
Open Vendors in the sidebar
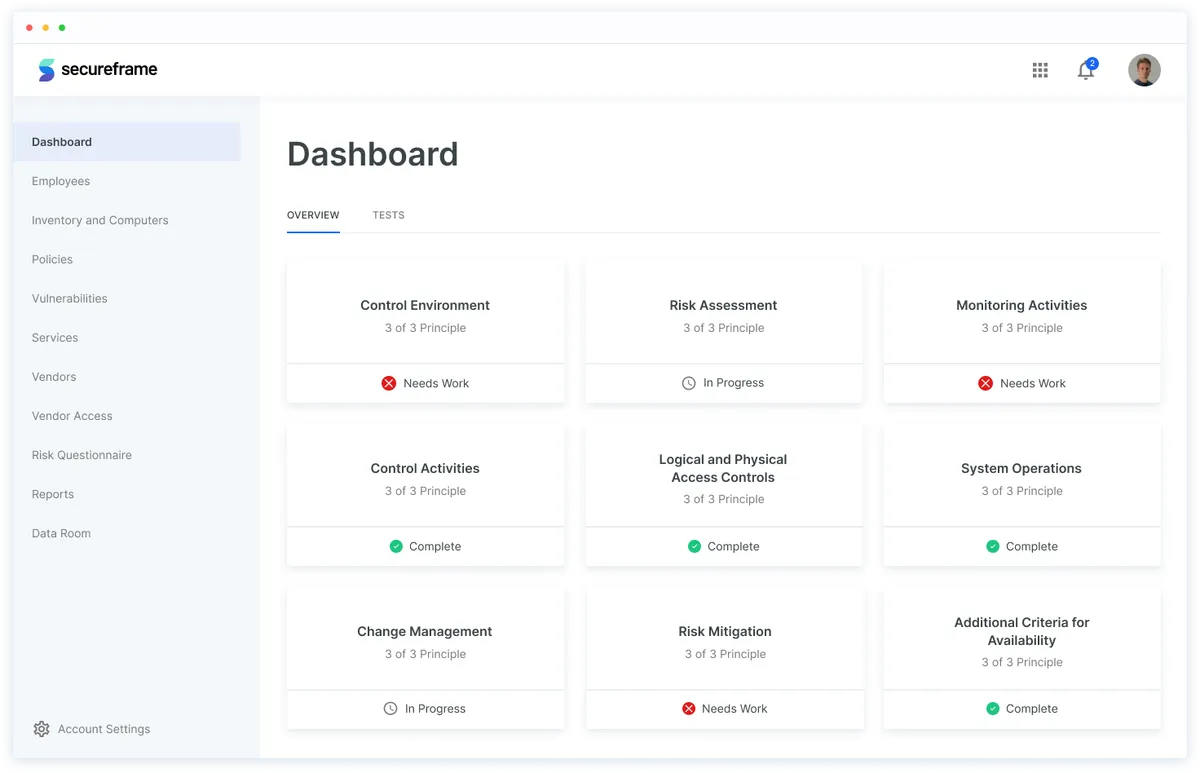pyautogui.click(x=54, y=376)
